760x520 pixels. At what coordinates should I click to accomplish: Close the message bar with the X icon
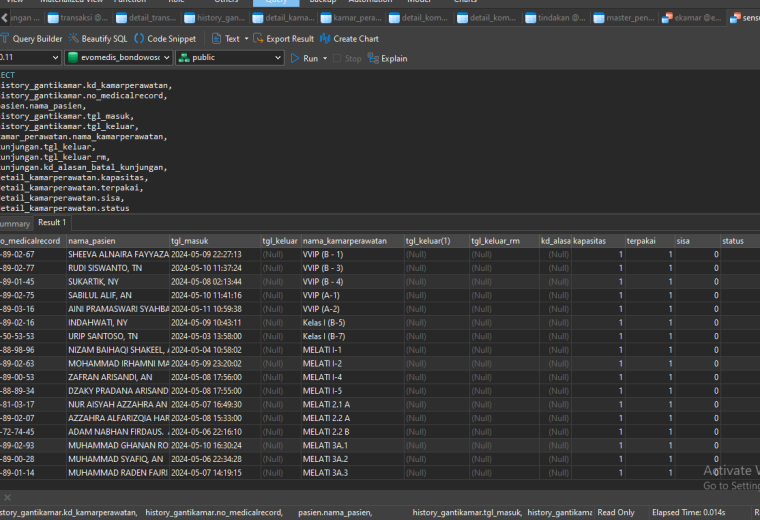[7, 497]
